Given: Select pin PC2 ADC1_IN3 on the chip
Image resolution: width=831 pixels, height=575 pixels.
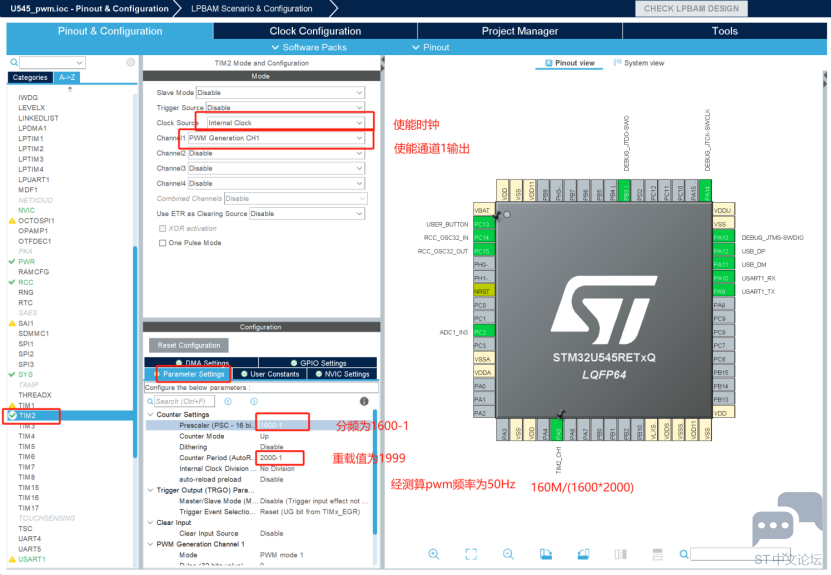Looking at the screenshot, I should tap(483, 332).
